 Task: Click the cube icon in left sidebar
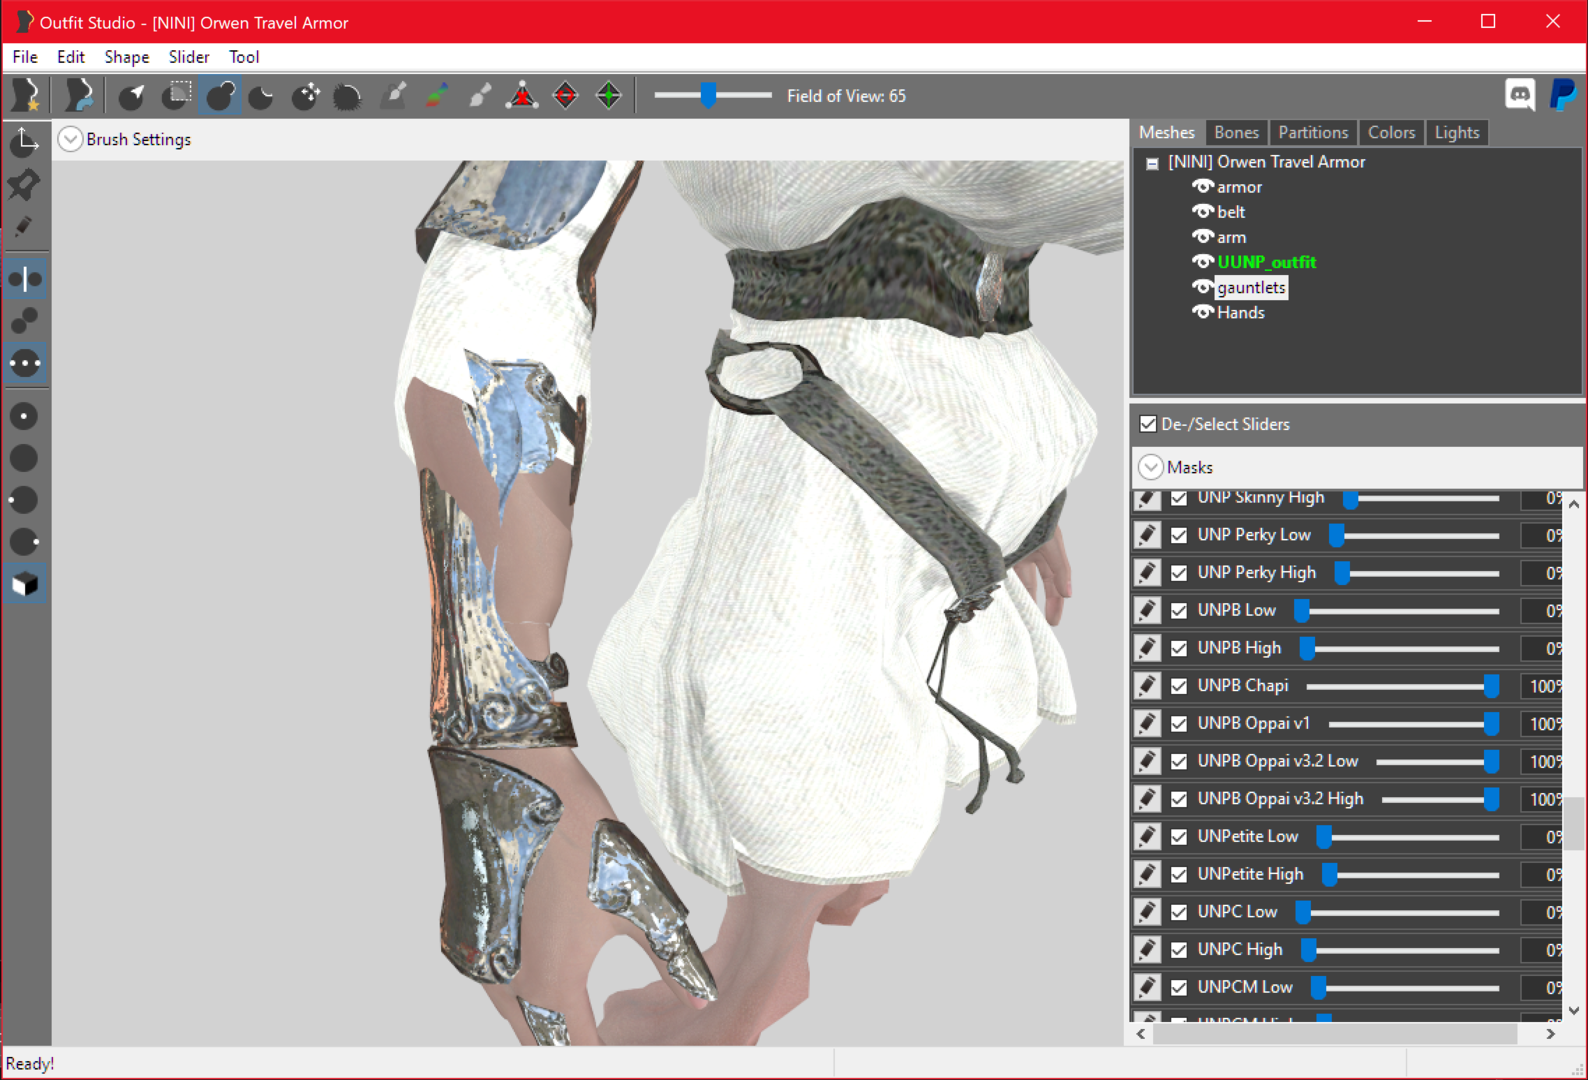tap(25, 584)
